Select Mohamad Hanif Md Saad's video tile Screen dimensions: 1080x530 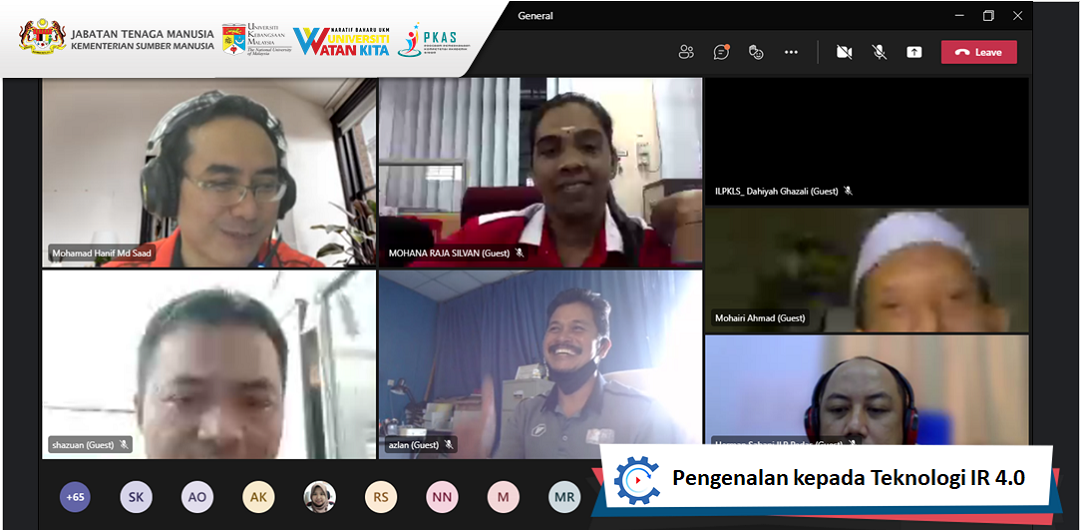pyautogui.click(x=209, y=170)
